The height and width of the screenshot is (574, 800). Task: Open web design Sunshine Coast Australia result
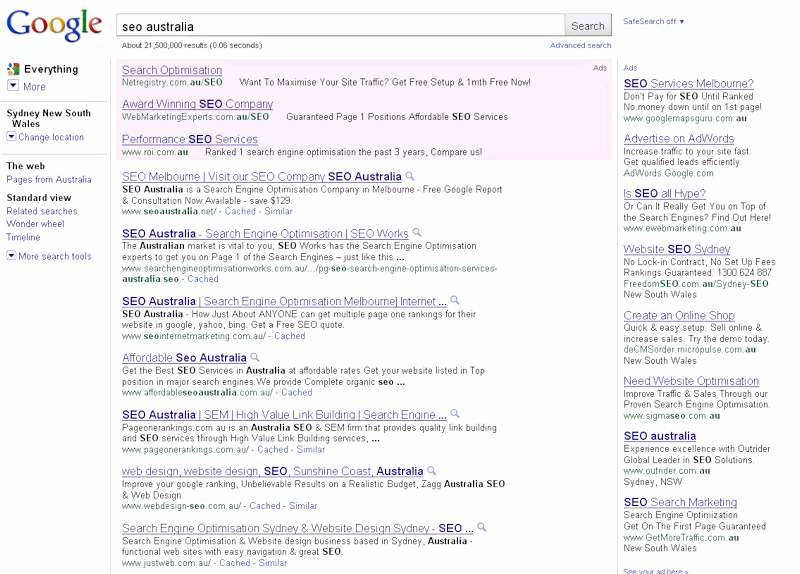(272, 471)
